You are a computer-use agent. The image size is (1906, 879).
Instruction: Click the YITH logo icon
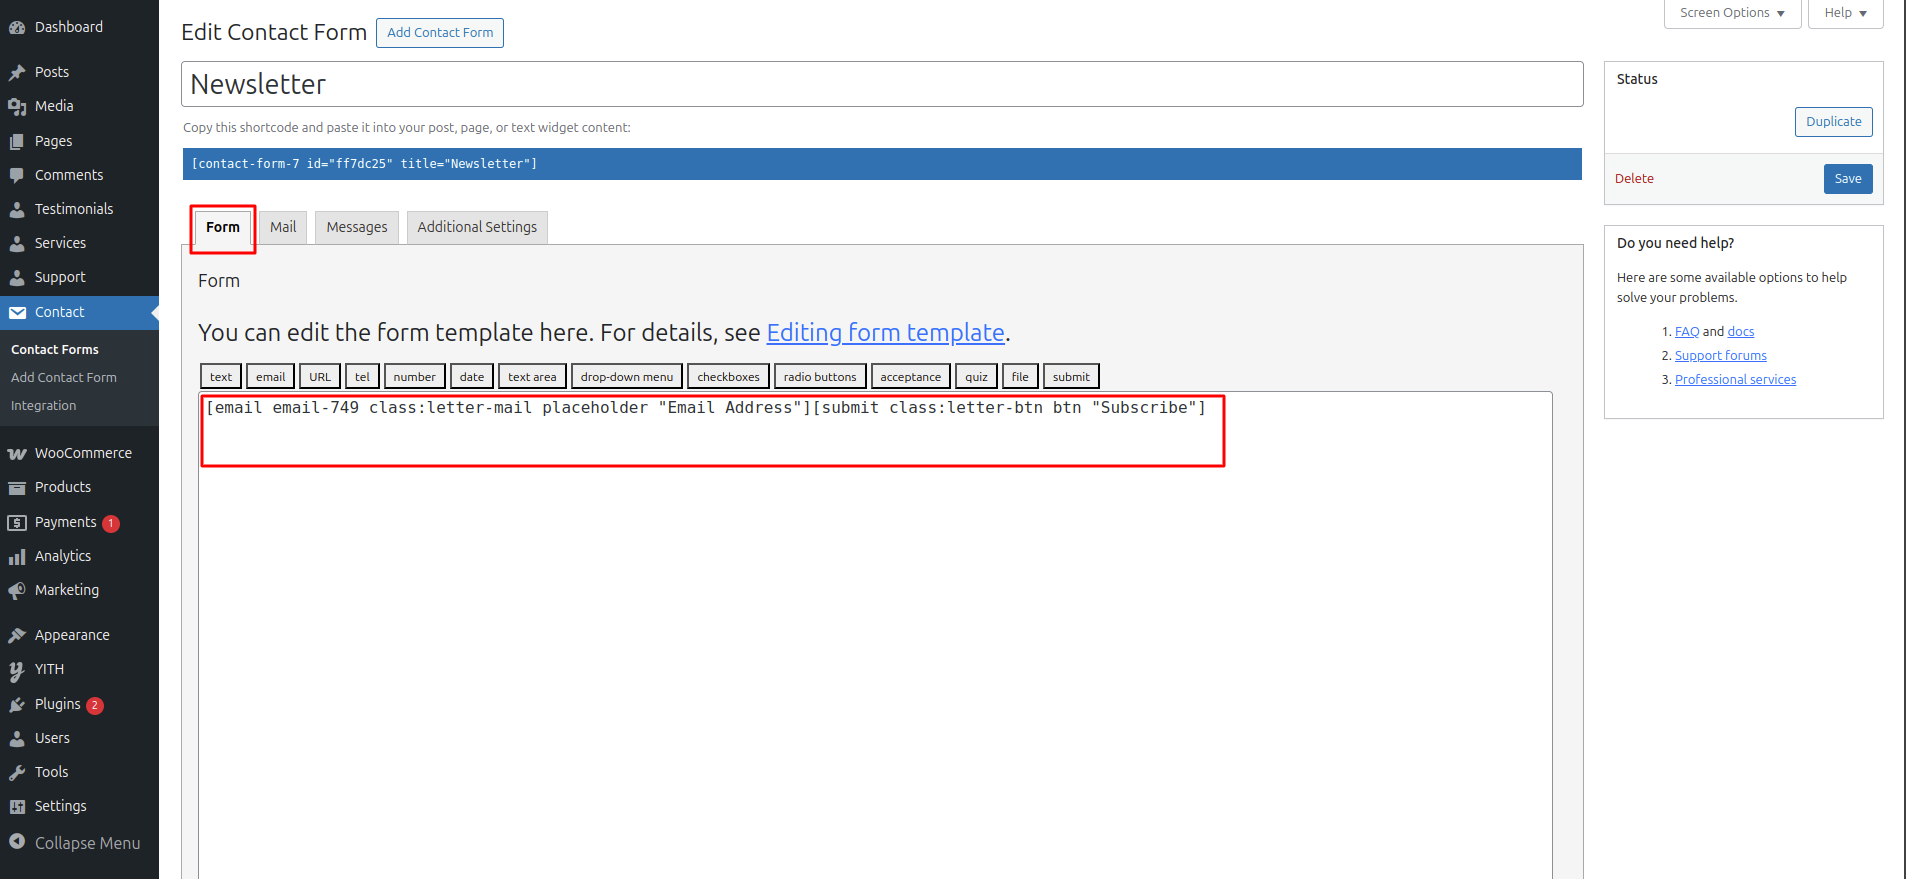click(17, 670)
